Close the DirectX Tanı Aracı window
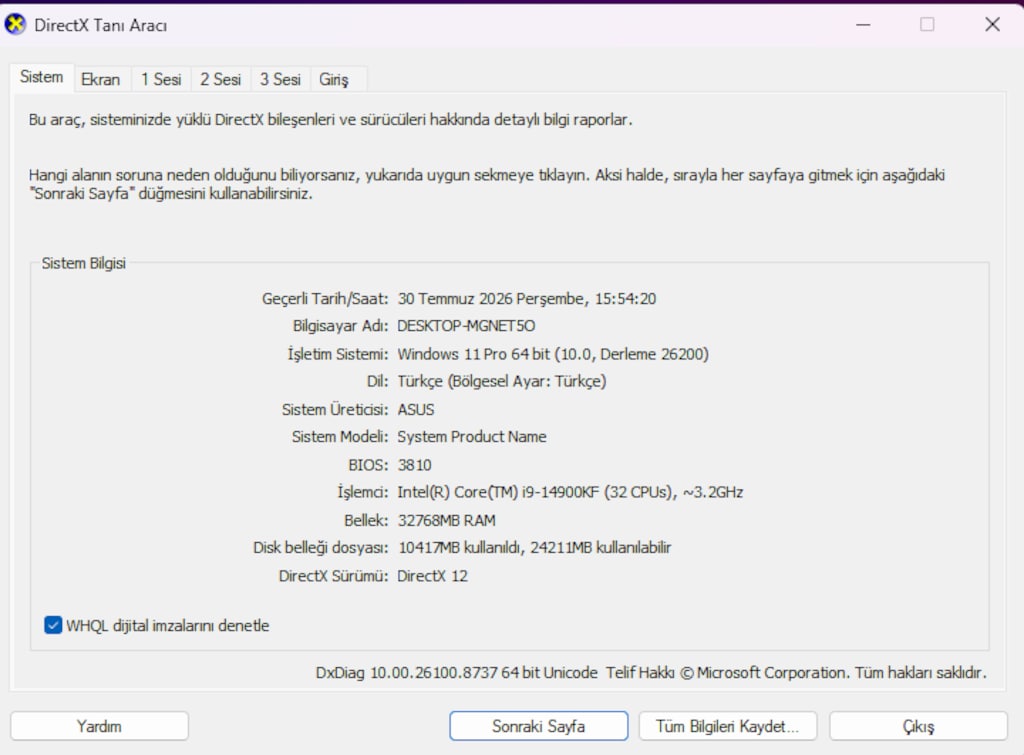Viewport: 1024px width, 755px height. pos(993,25)
